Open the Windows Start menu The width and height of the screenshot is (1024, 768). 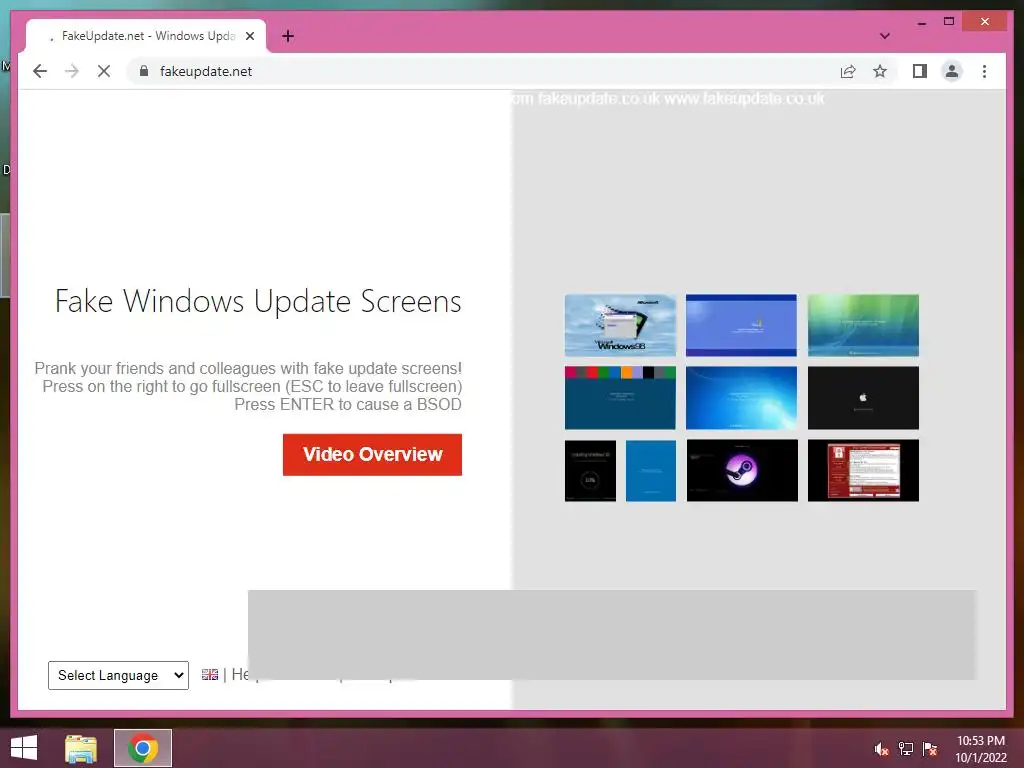(x=24, y=748)
